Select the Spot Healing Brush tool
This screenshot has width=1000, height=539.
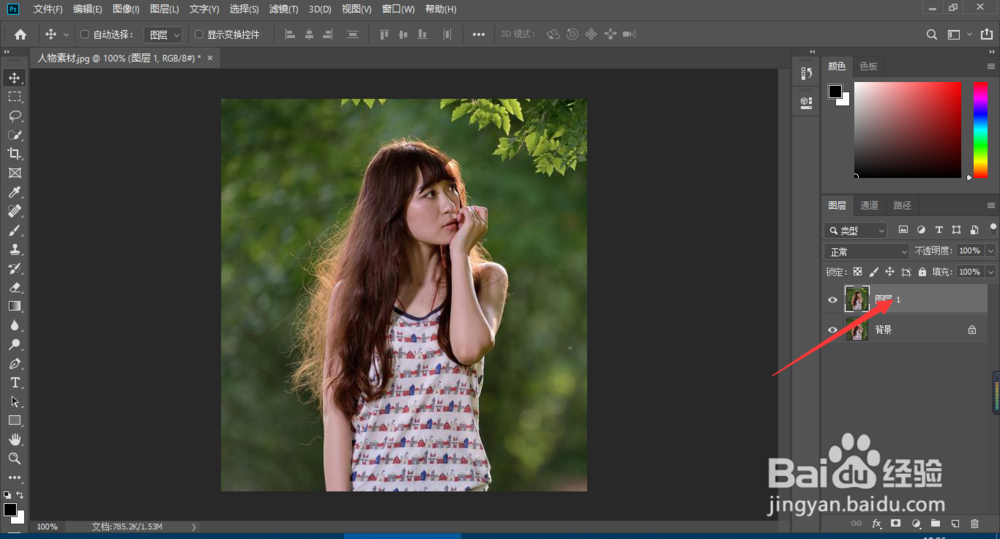pyautogui.click(x=14, y=211)
